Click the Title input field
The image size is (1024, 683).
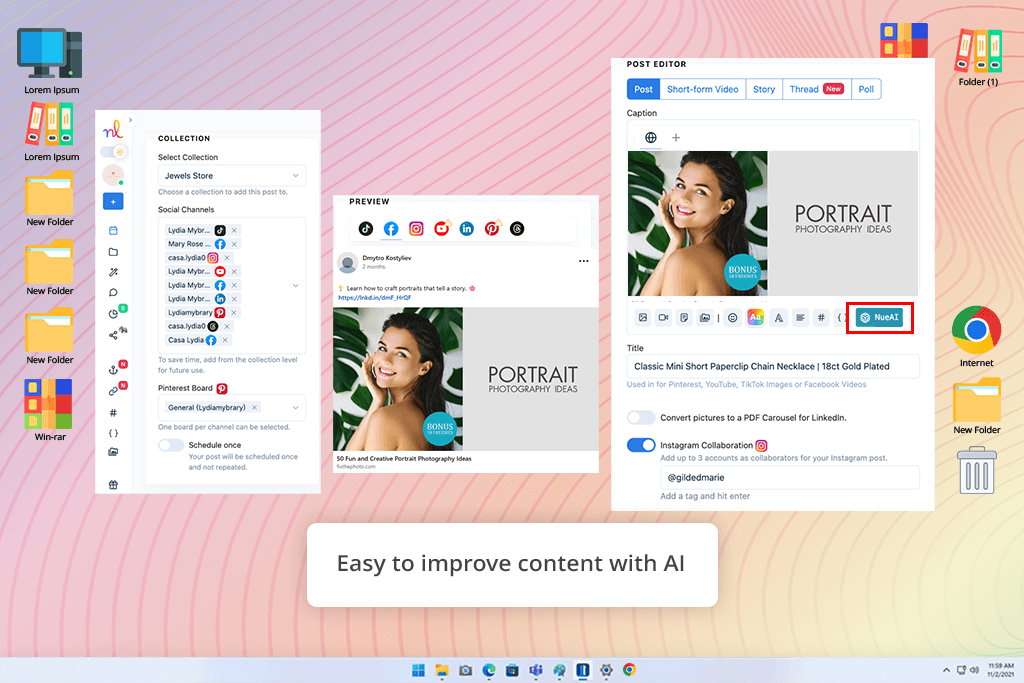[773, 366]
